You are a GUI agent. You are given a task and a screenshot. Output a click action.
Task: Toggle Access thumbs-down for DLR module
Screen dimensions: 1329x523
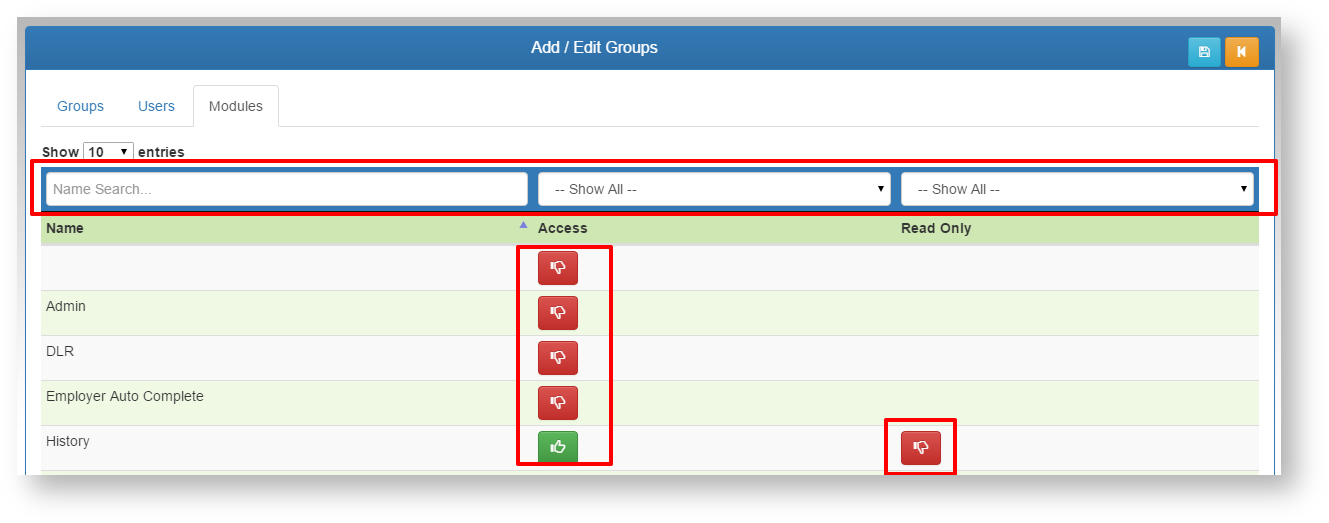(x=558, y=358)
